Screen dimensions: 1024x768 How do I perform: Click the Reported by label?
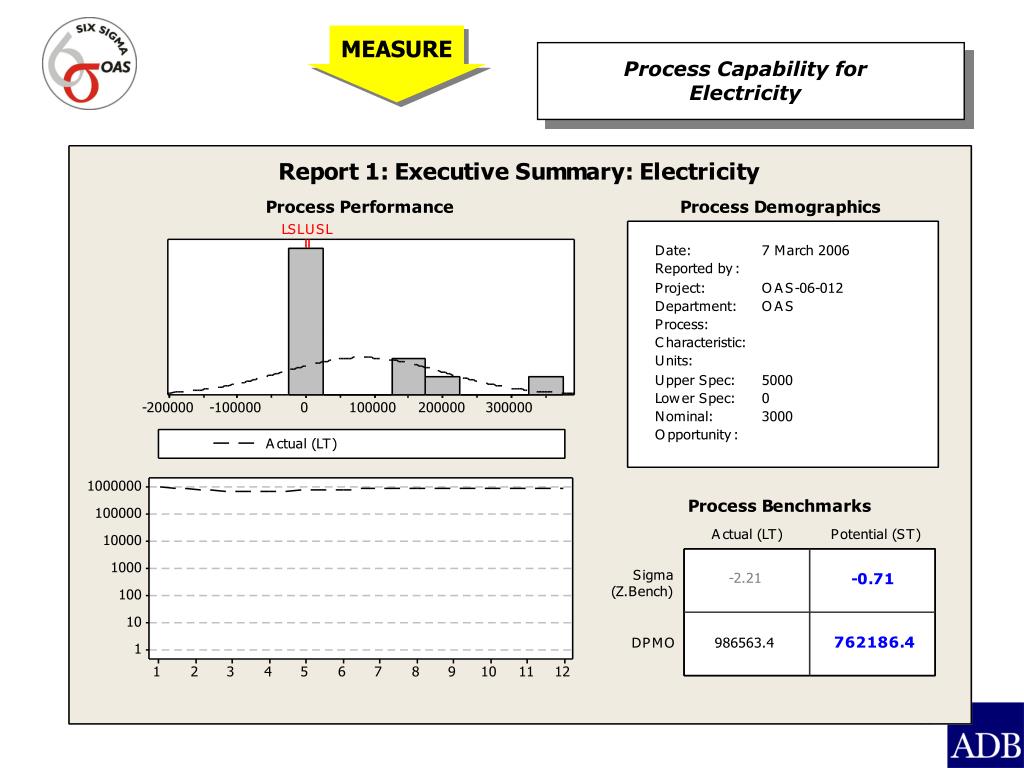coord(697,268)
